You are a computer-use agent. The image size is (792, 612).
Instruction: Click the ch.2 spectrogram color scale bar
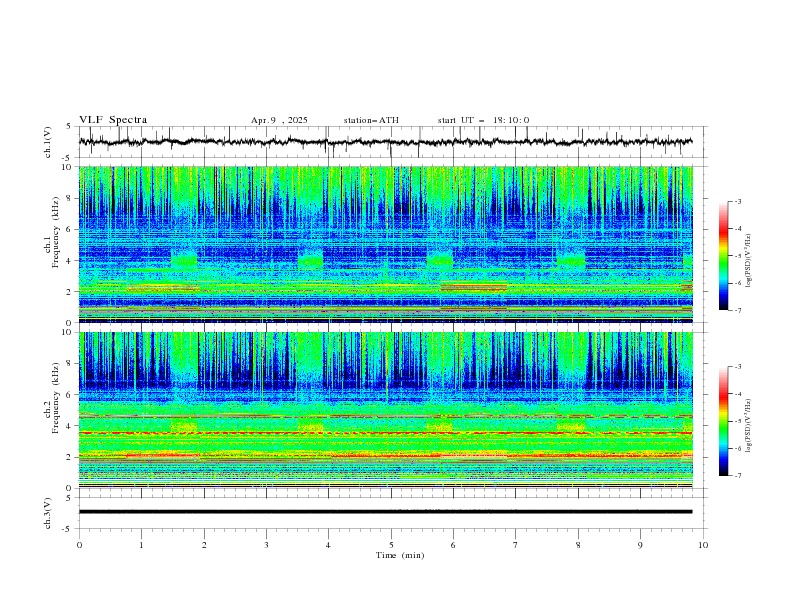pyautogui.click(x=723, y=421)
